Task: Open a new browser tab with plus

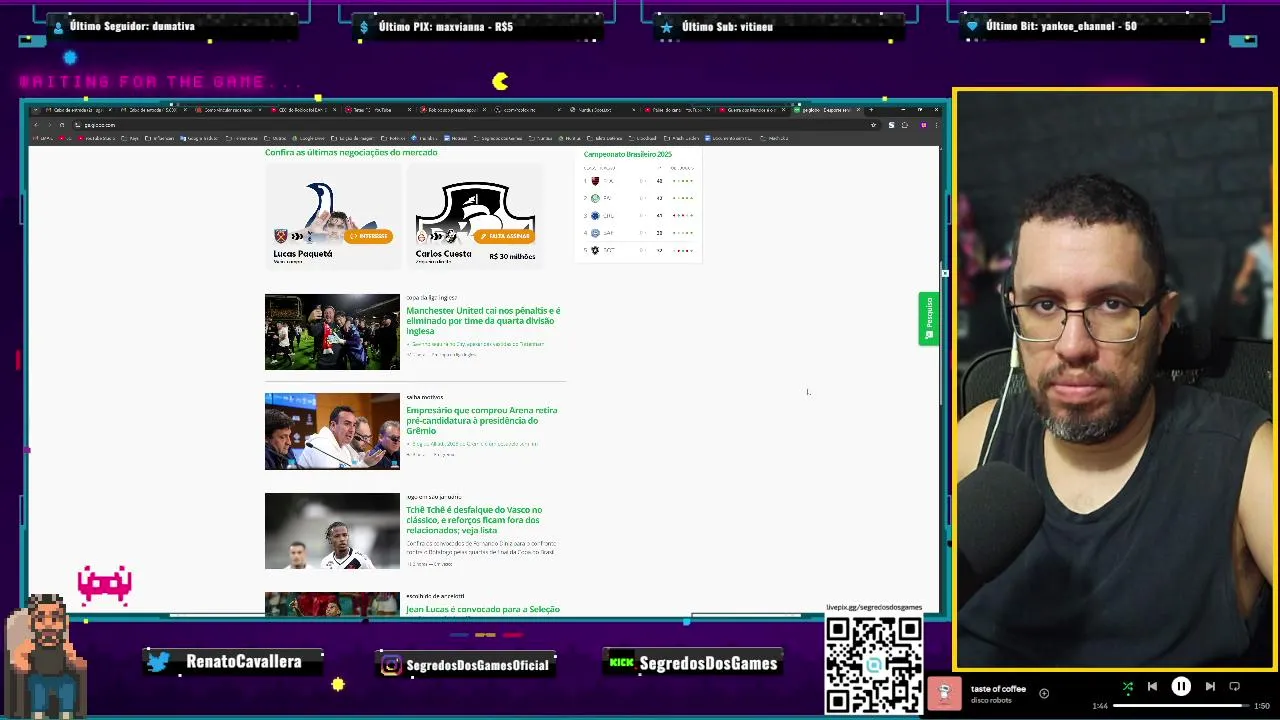Action: 871,110
